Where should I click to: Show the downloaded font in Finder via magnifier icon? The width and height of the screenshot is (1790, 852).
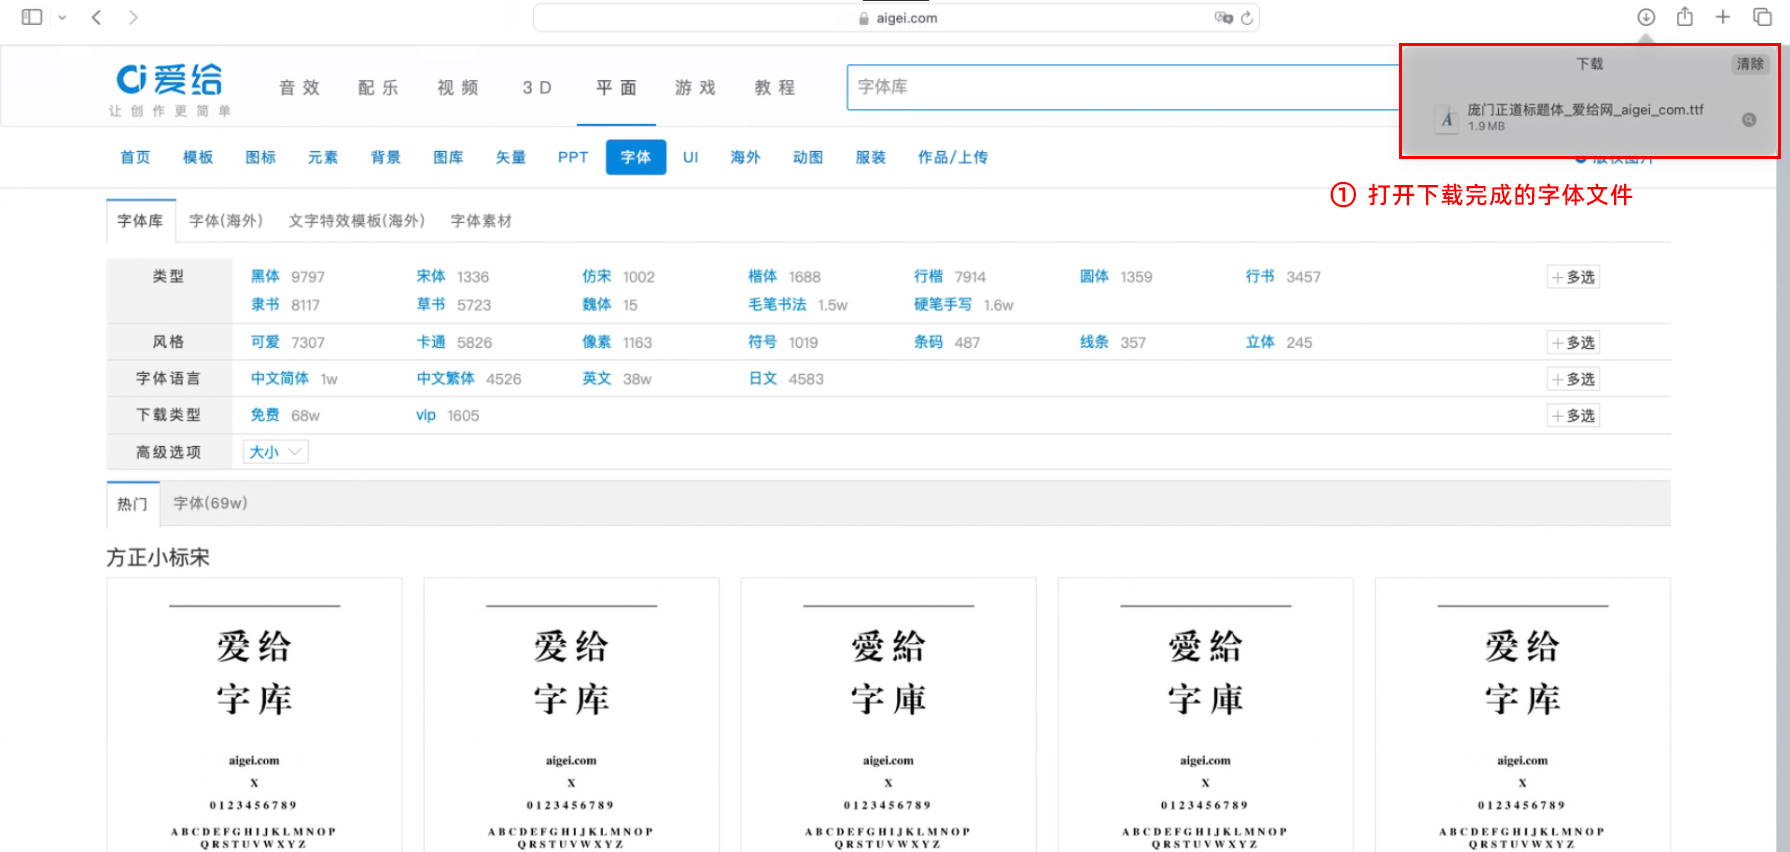(1749, 120)
